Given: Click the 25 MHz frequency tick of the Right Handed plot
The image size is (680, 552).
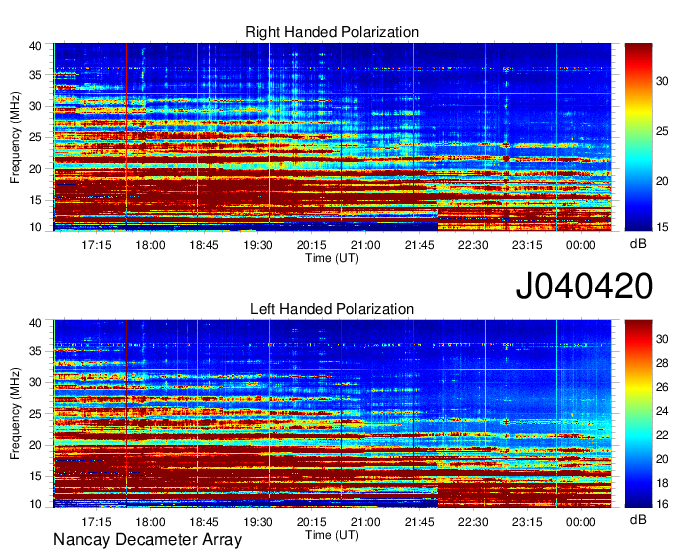Looking at the screenshot, I should [x=36, y=137].
